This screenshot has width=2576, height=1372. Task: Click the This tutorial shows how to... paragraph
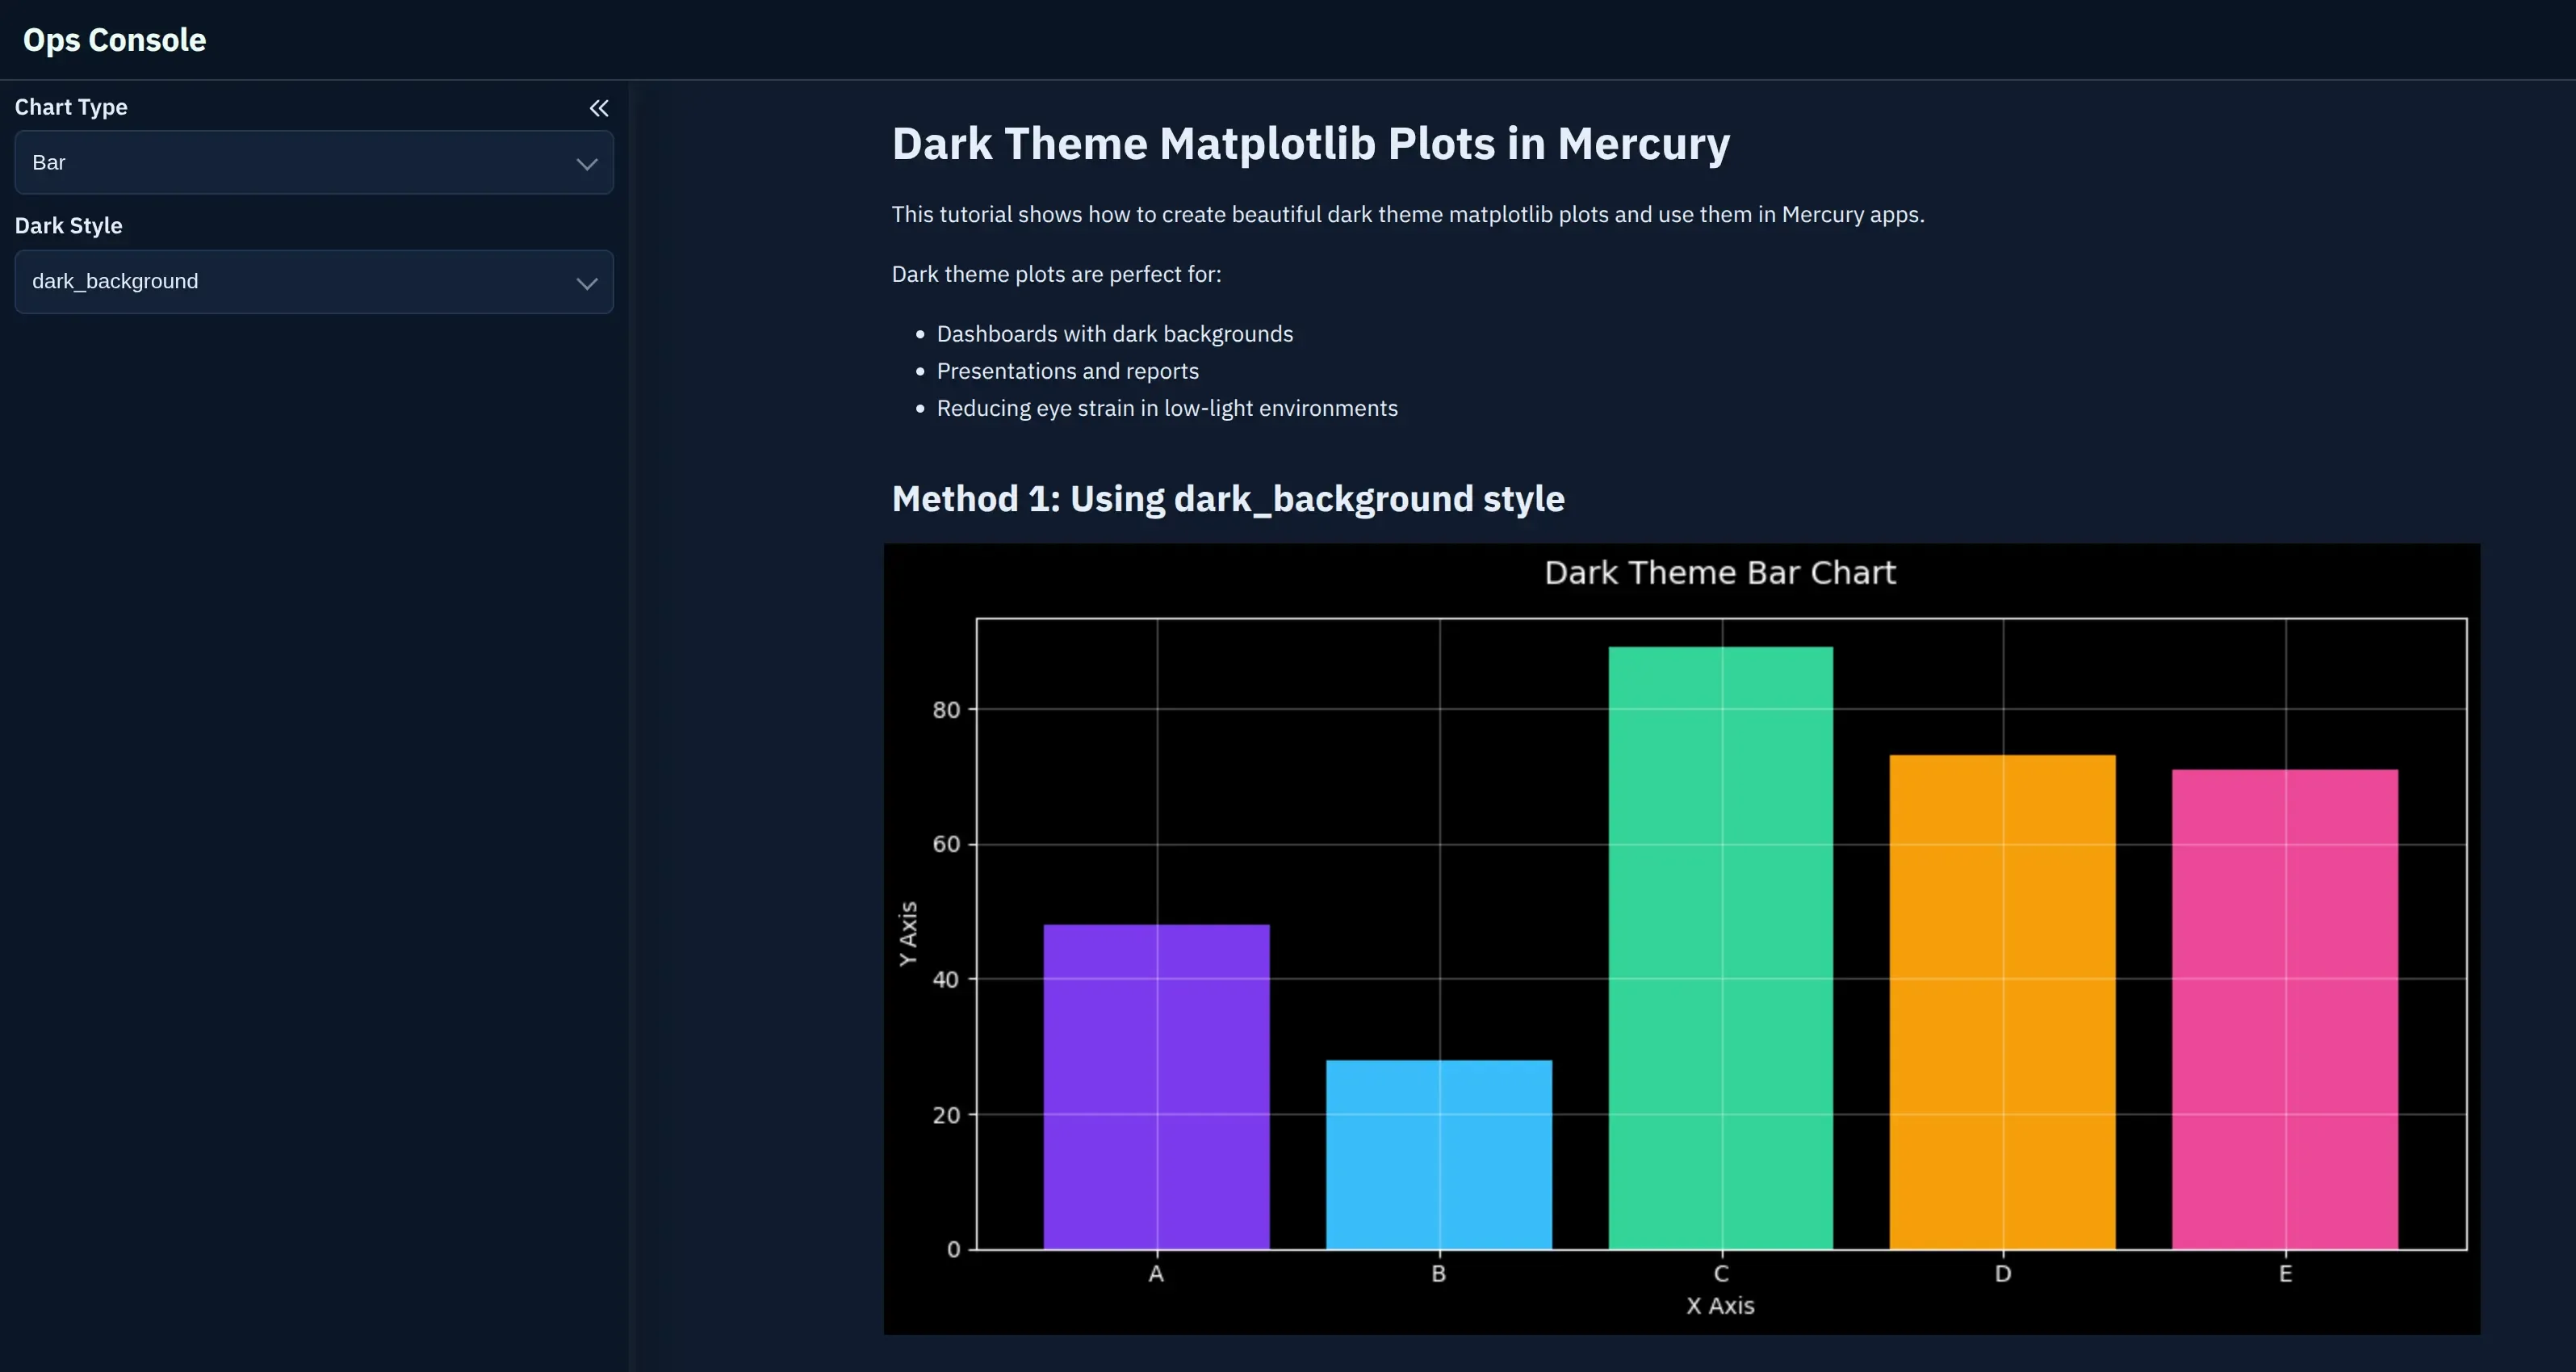click(1408, 215)
